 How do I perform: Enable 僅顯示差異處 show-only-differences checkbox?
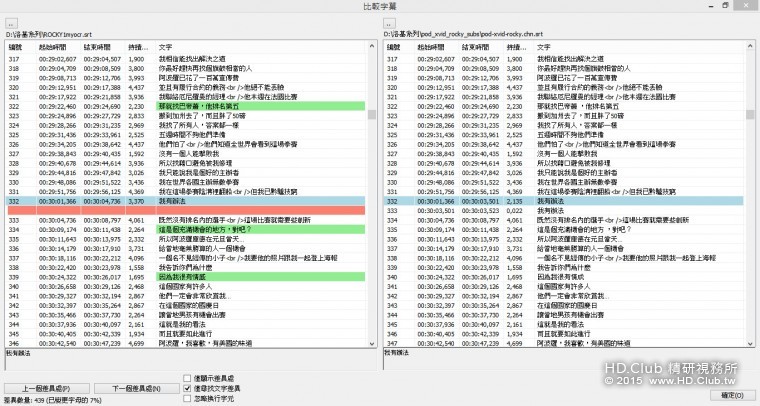click(187, 378)
